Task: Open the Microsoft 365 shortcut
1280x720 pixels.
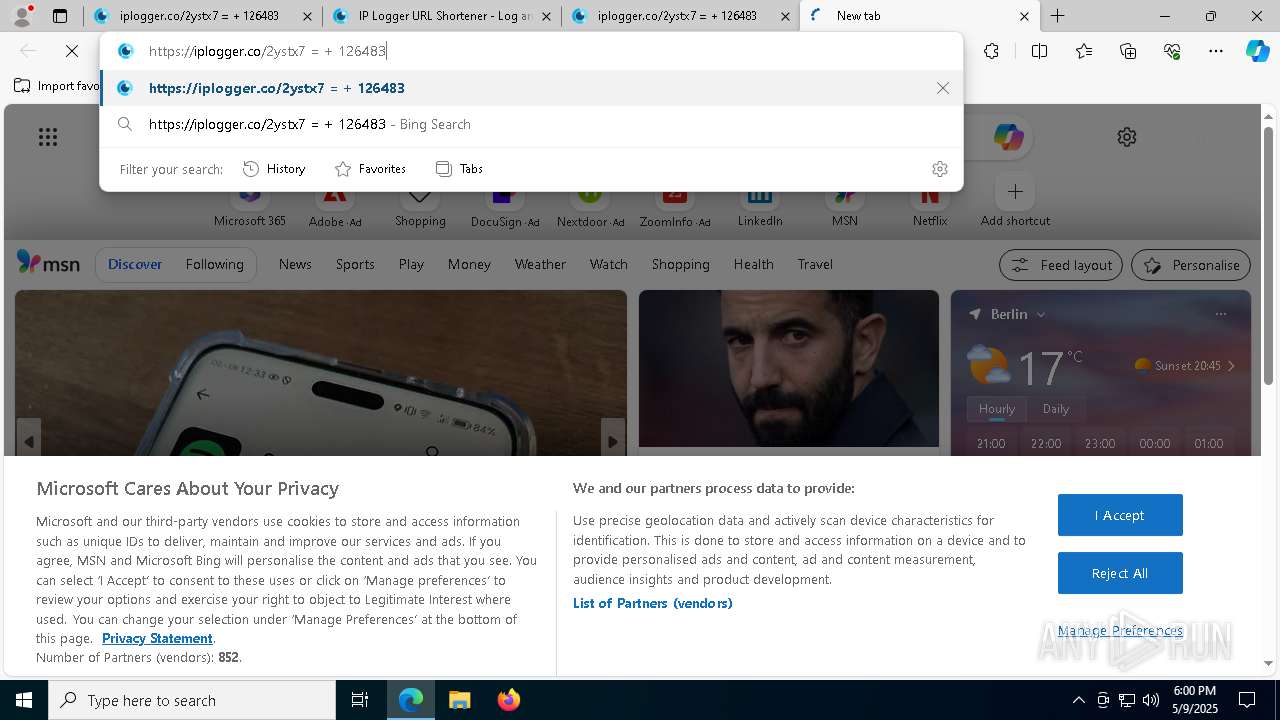Action: pyautogui.click(x=250, y=207)
